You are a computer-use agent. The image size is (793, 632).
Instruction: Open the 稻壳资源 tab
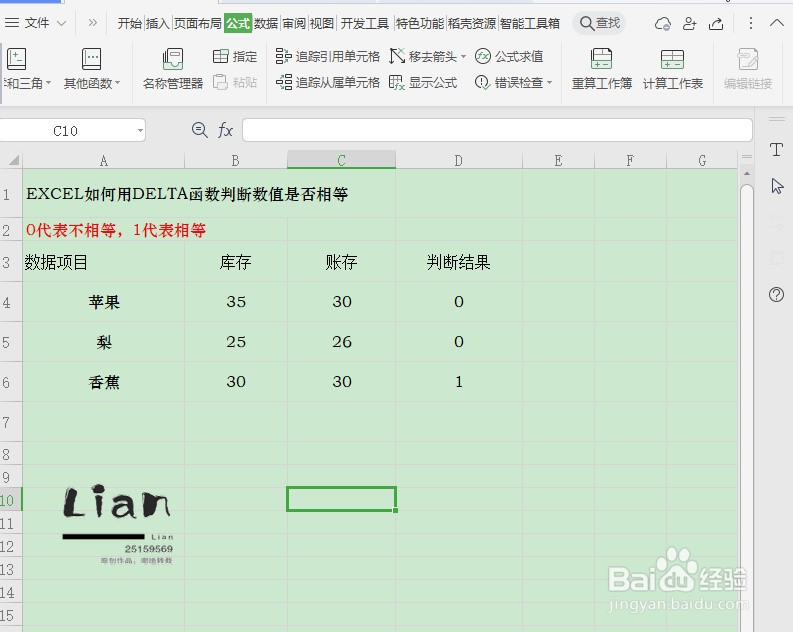(472, 23)
